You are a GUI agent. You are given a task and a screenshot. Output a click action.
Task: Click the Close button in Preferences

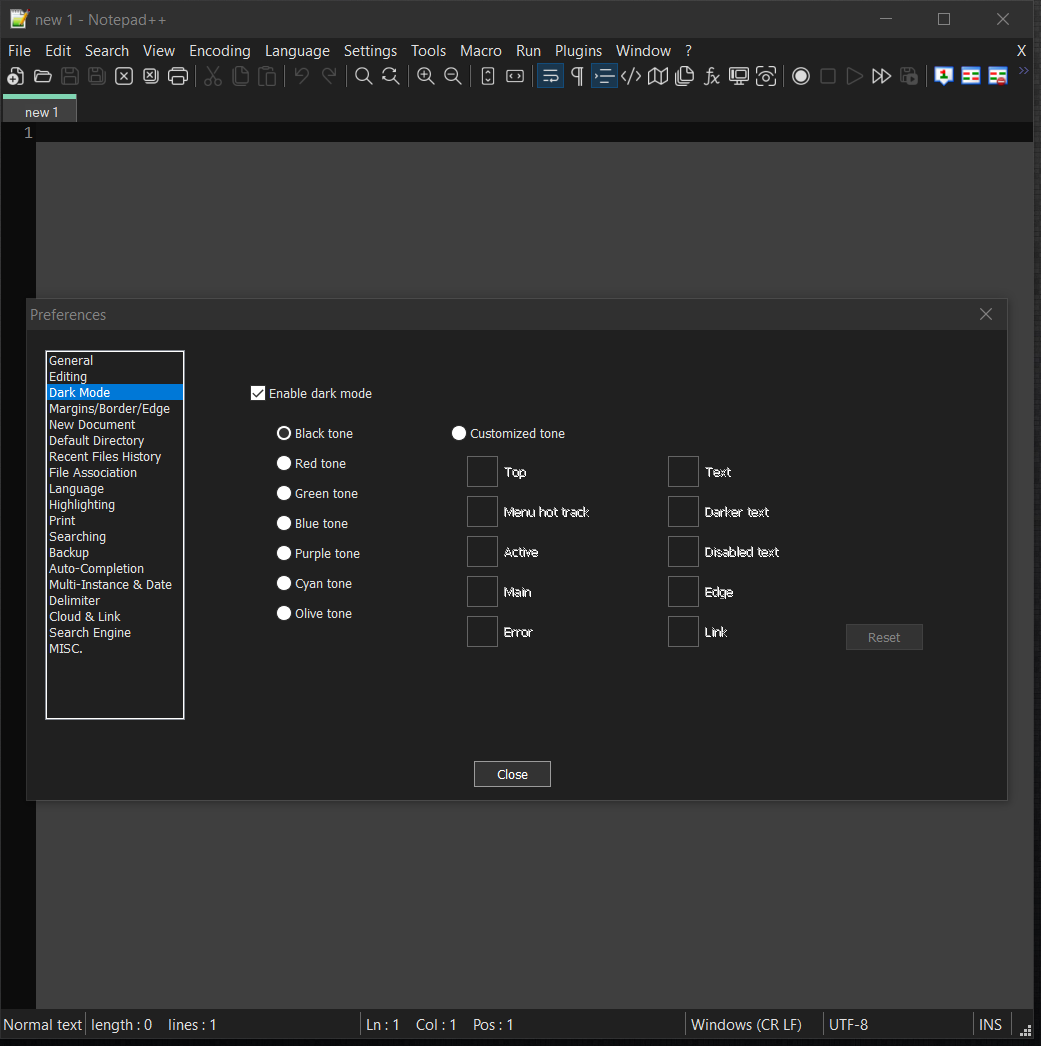coord(512,775)
